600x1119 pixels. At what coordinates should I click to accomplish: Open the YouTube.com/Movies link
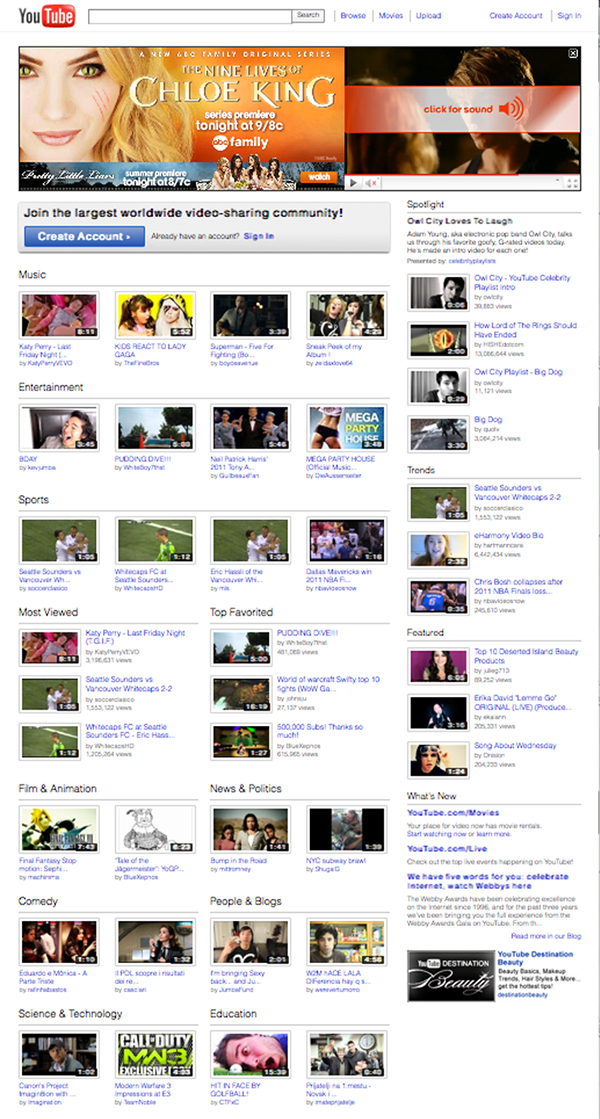[453, 813]
